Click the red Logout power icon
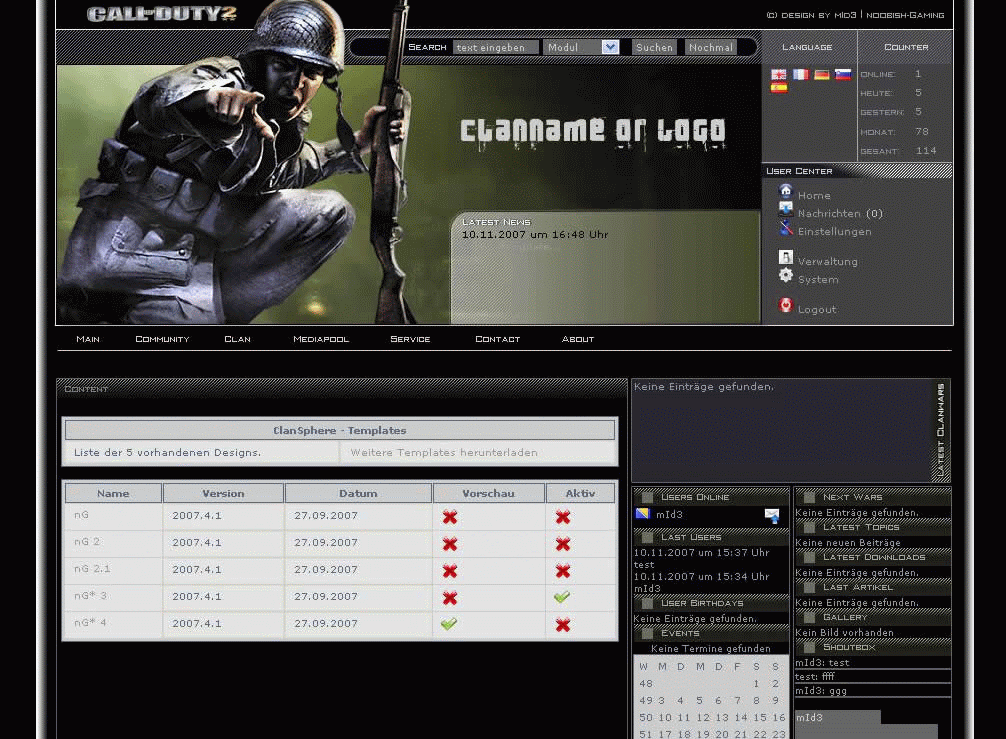This screenshot has width=1006, height=739. point(785,305)
